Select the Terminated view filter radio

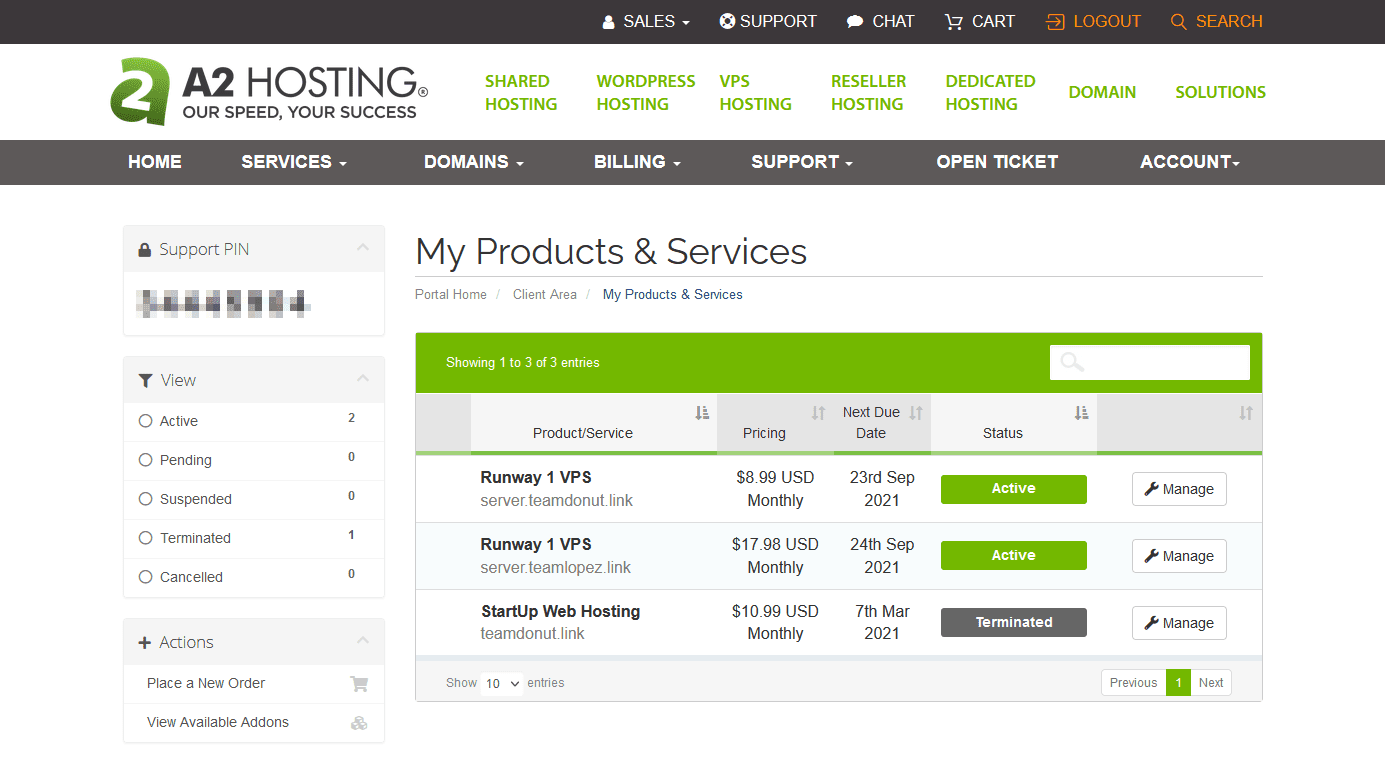146,538
